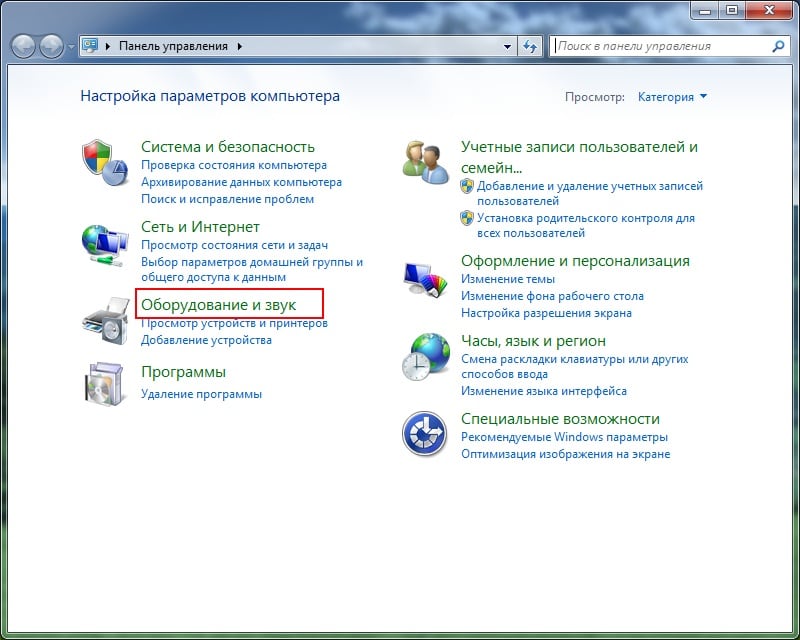The height and width of the screenshot is (640, 800).
Task: Open Оборудование и звук category
Action: (218, 304)
